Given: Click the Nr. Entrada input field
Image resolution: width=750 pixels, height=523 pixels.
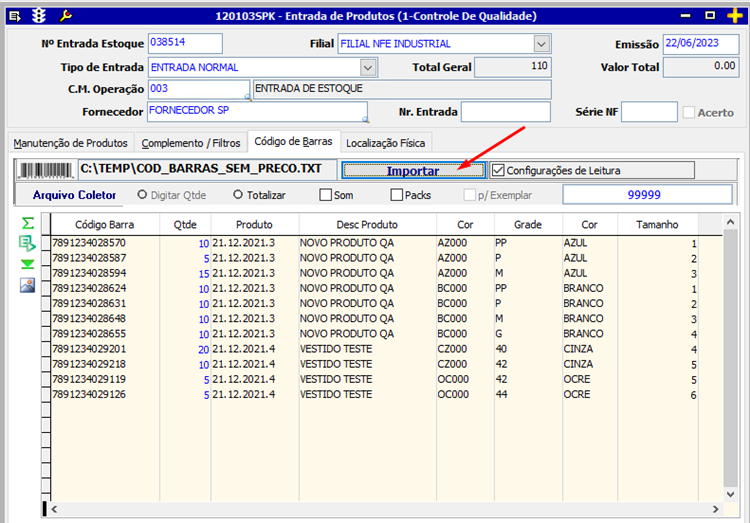Looking at the screenshot, I should [505, 112].
